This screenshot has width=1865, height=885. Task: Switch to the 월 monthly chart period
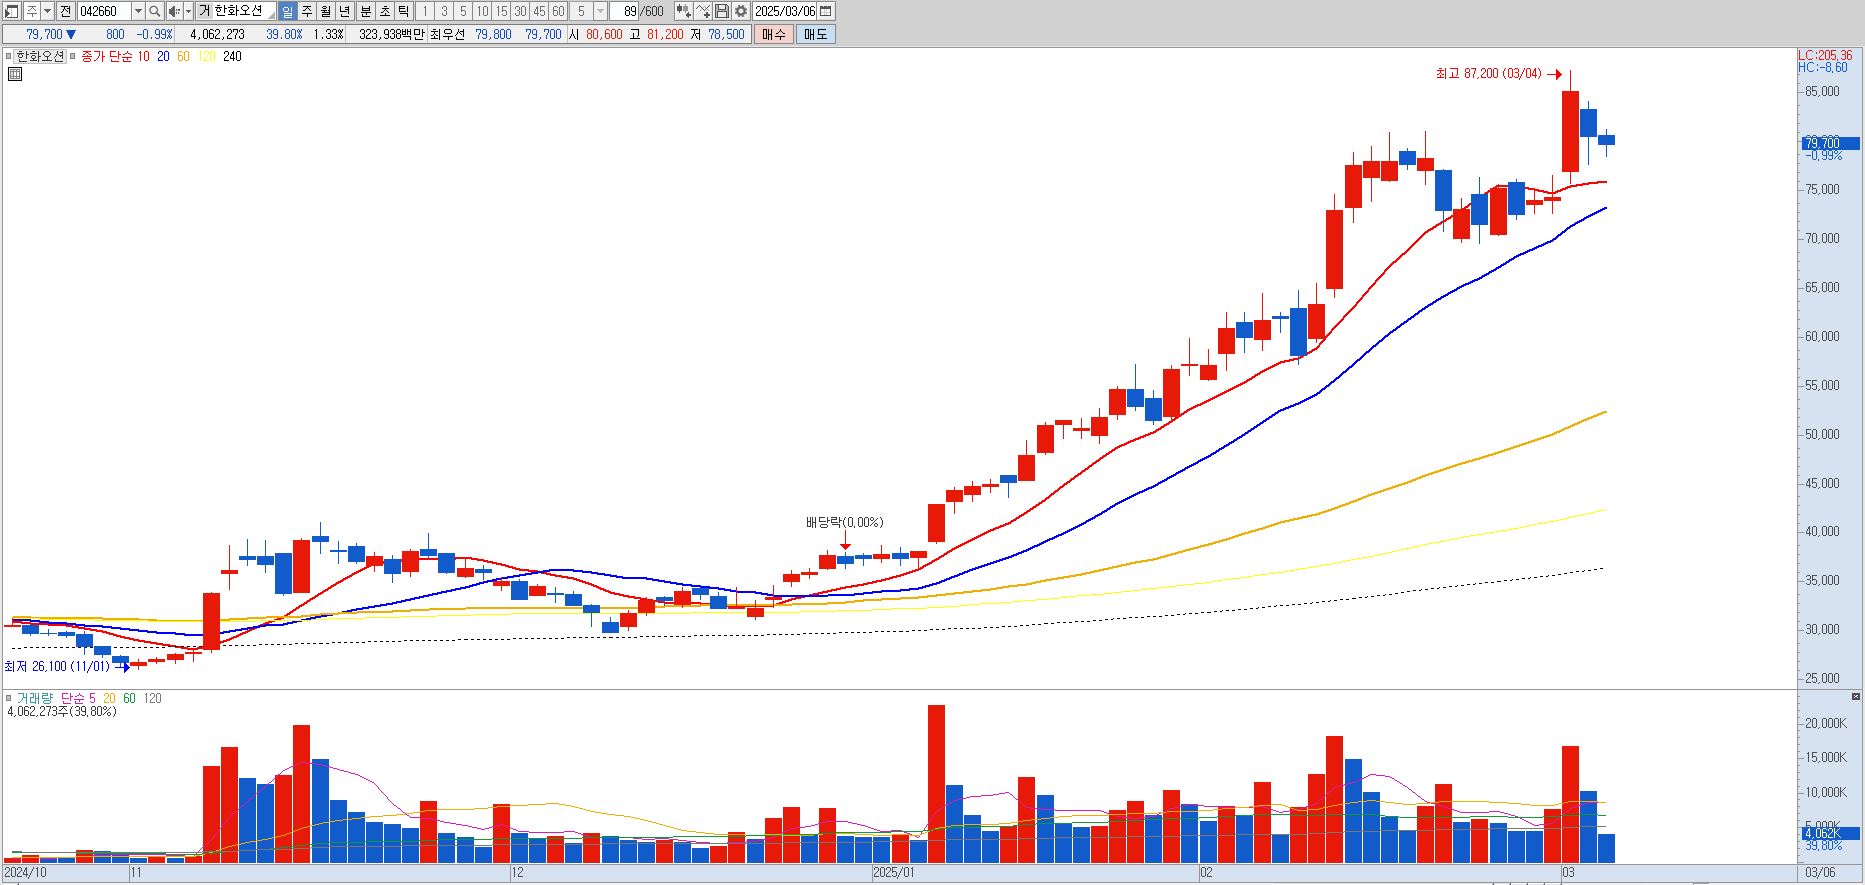(x=325, y=11)
